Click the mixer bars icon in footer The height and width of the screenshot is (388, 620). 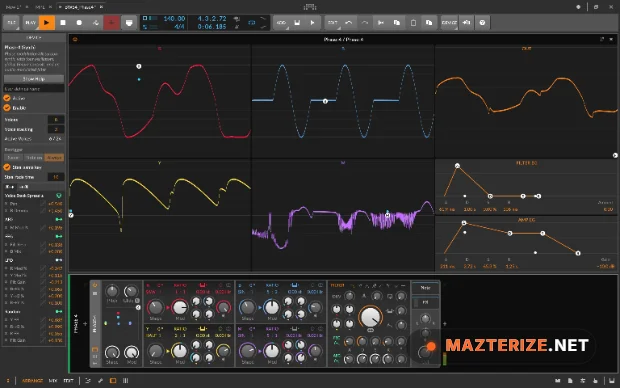(x=125, y=381)
